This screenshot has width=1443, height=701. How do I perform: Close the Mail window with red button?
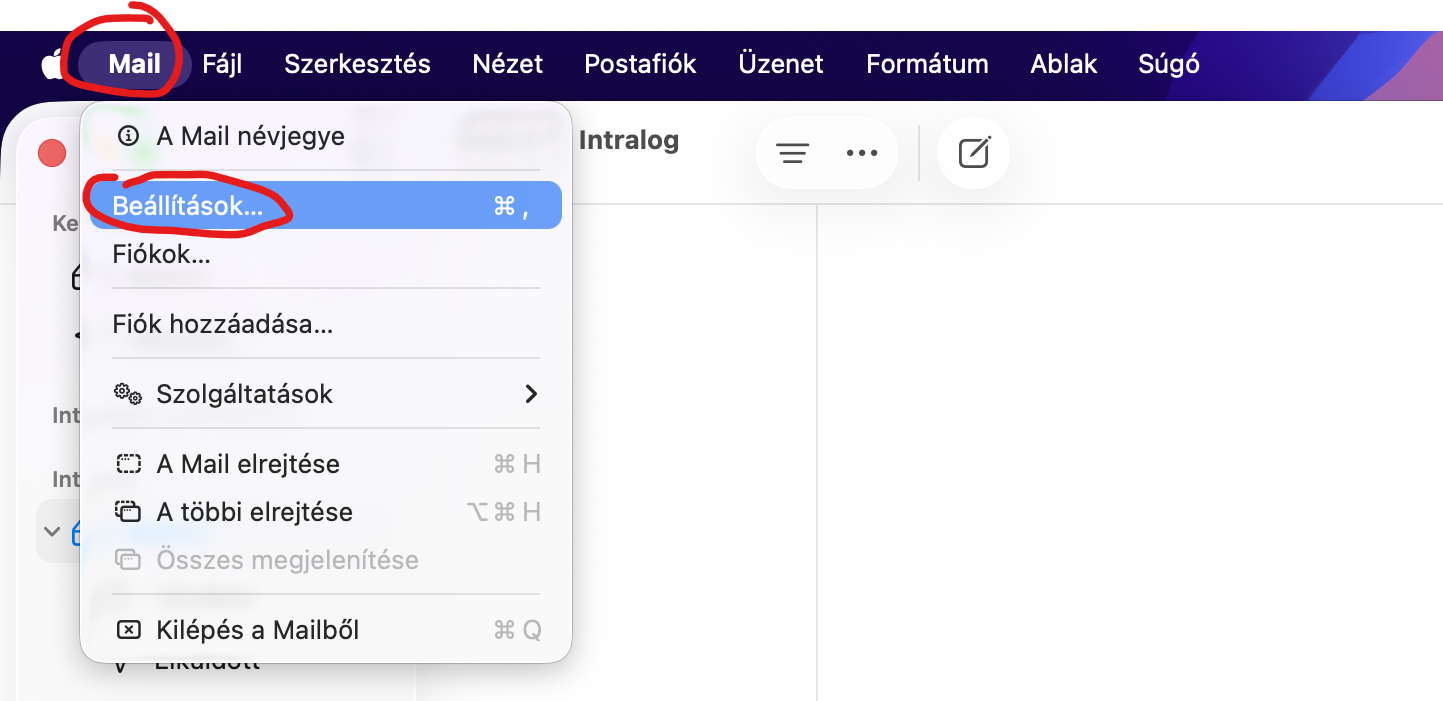52,153
